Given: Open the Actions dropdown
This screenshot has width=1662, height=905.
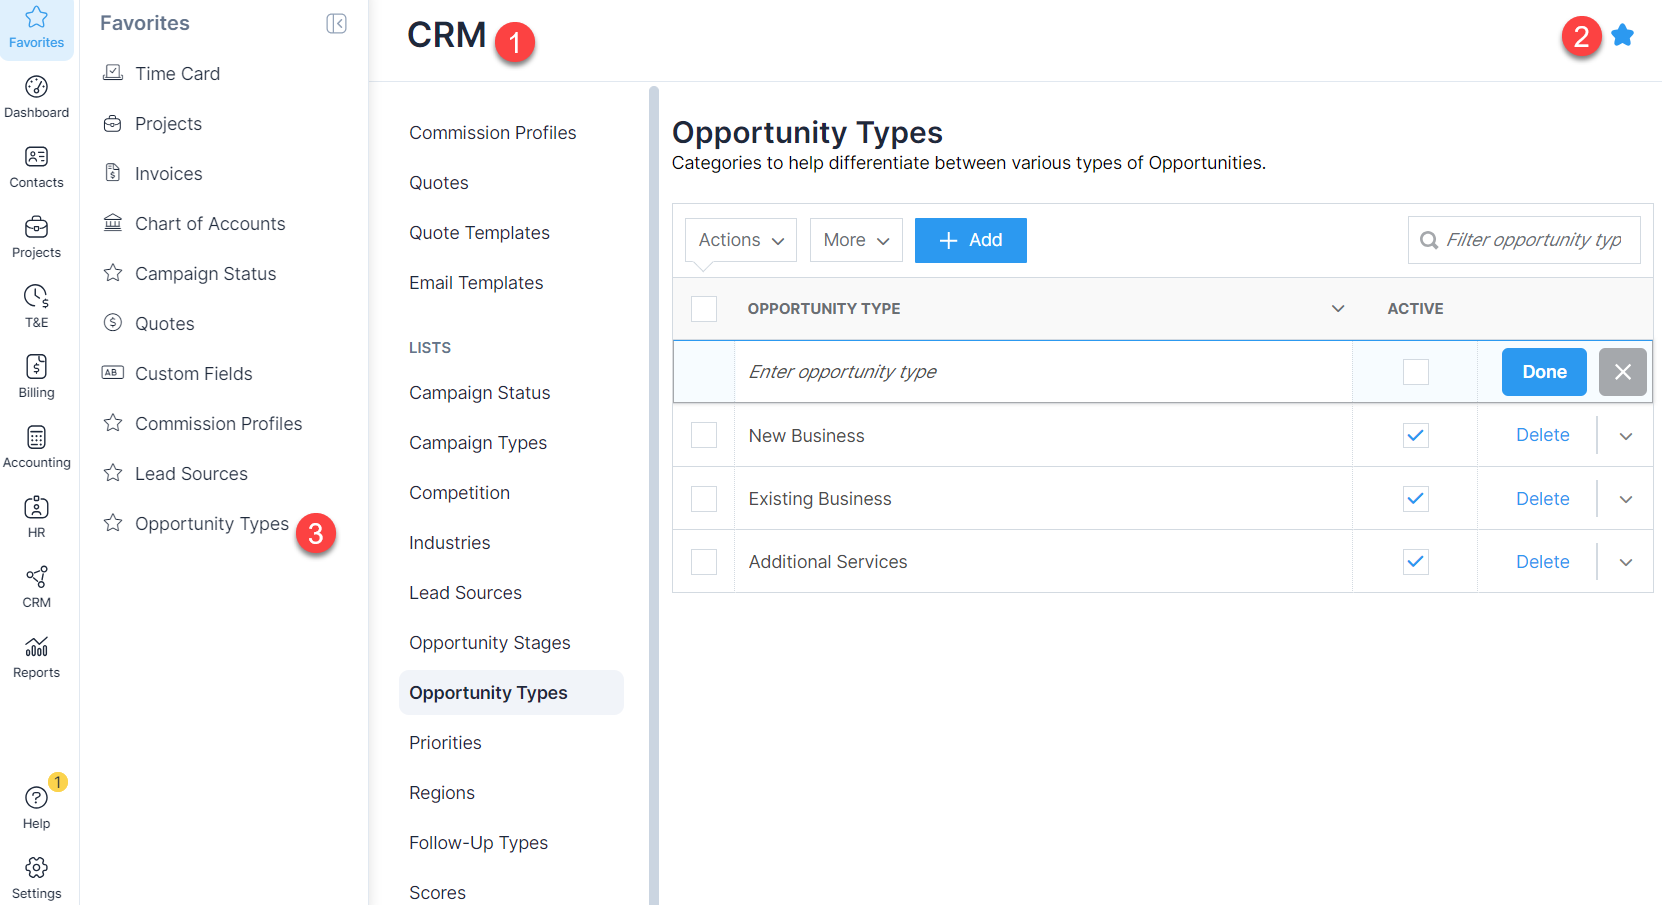Looking at the screenshot, I should point(741,240).
